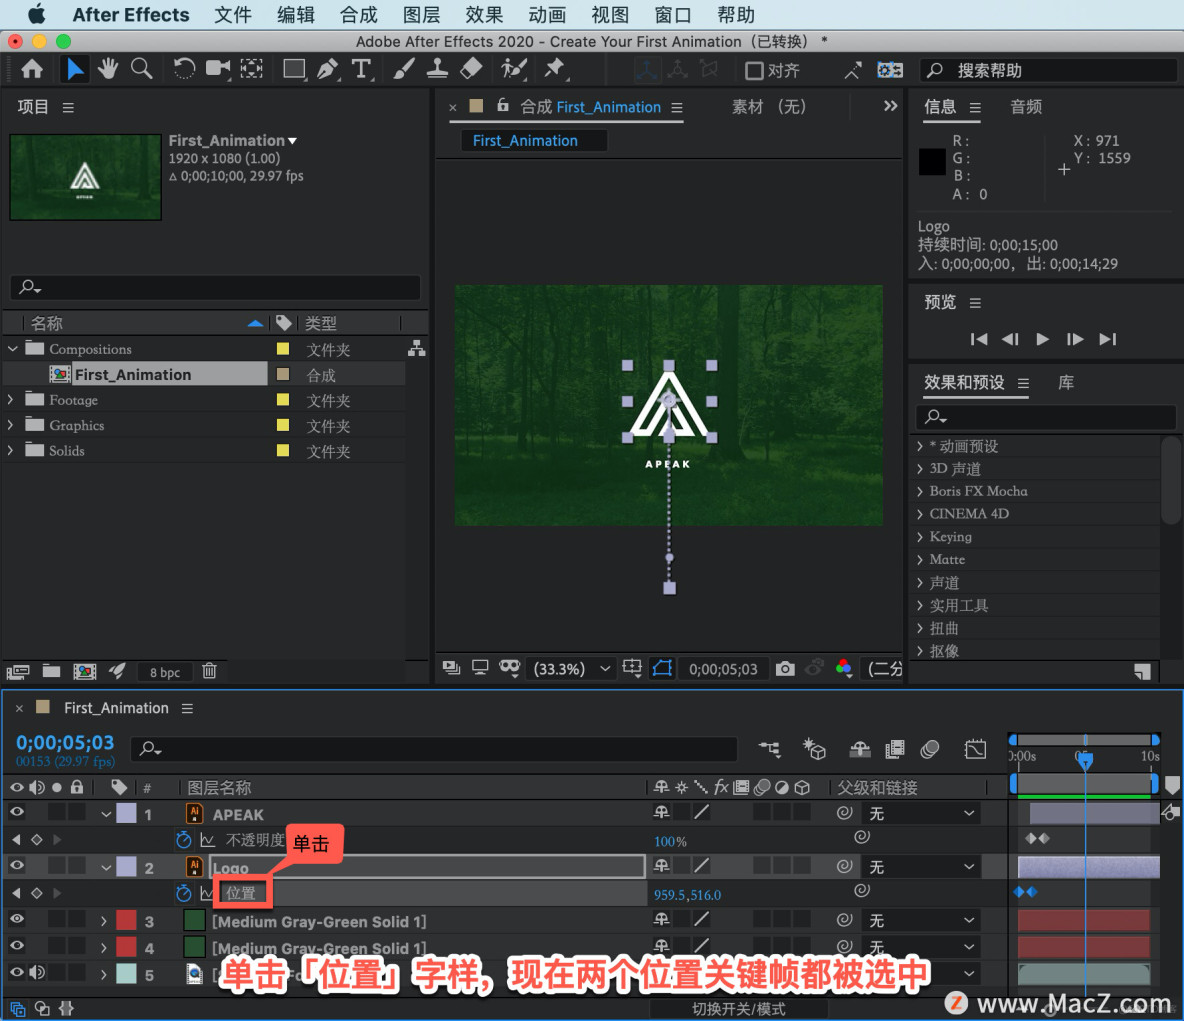Hide the APEAK layer visibility
This screenshot has height=1021, width=1184.
click(16, 813)
